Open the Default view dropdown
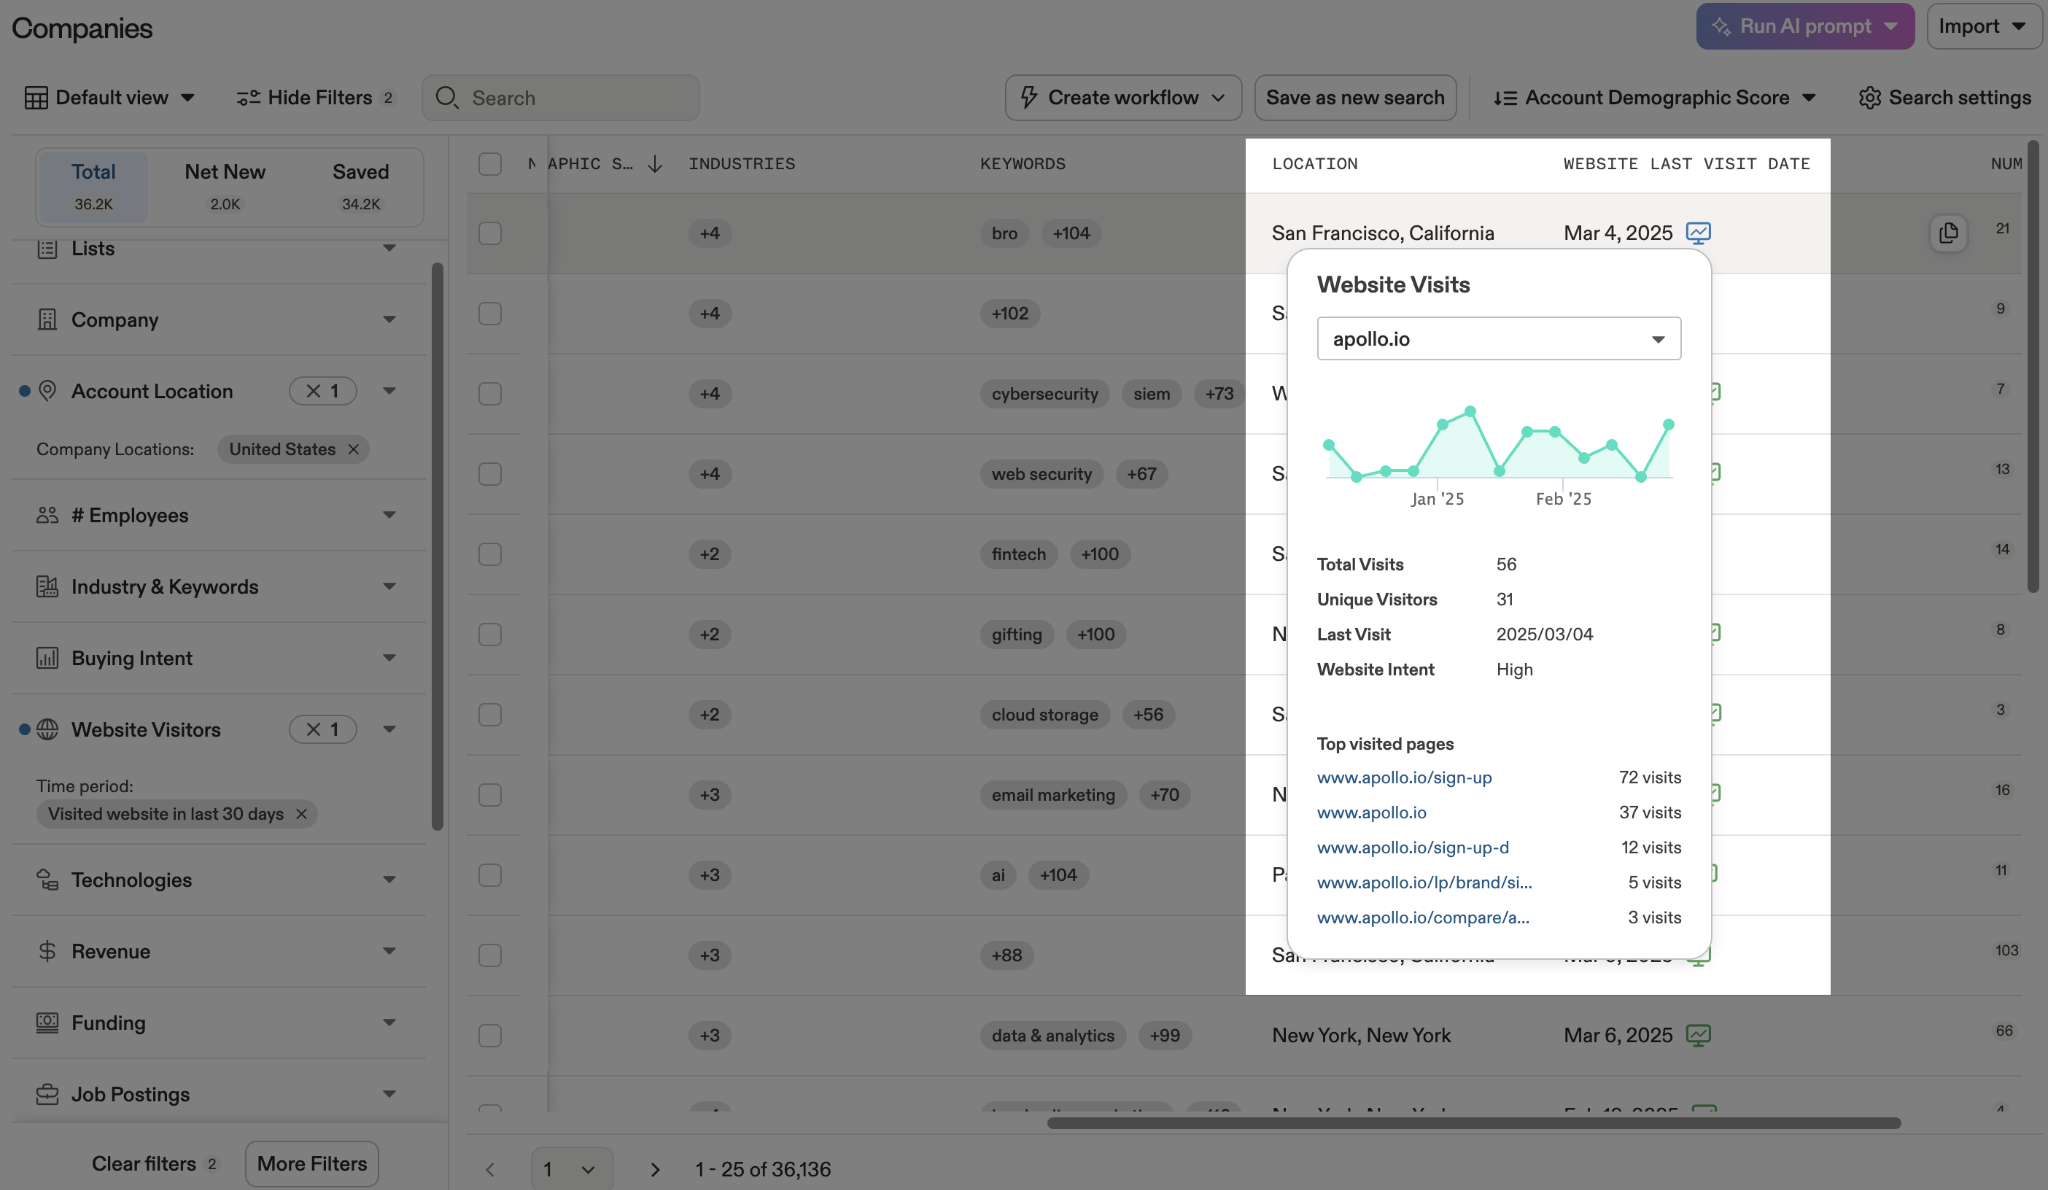 pyautogui.click(x=110, y=98)
